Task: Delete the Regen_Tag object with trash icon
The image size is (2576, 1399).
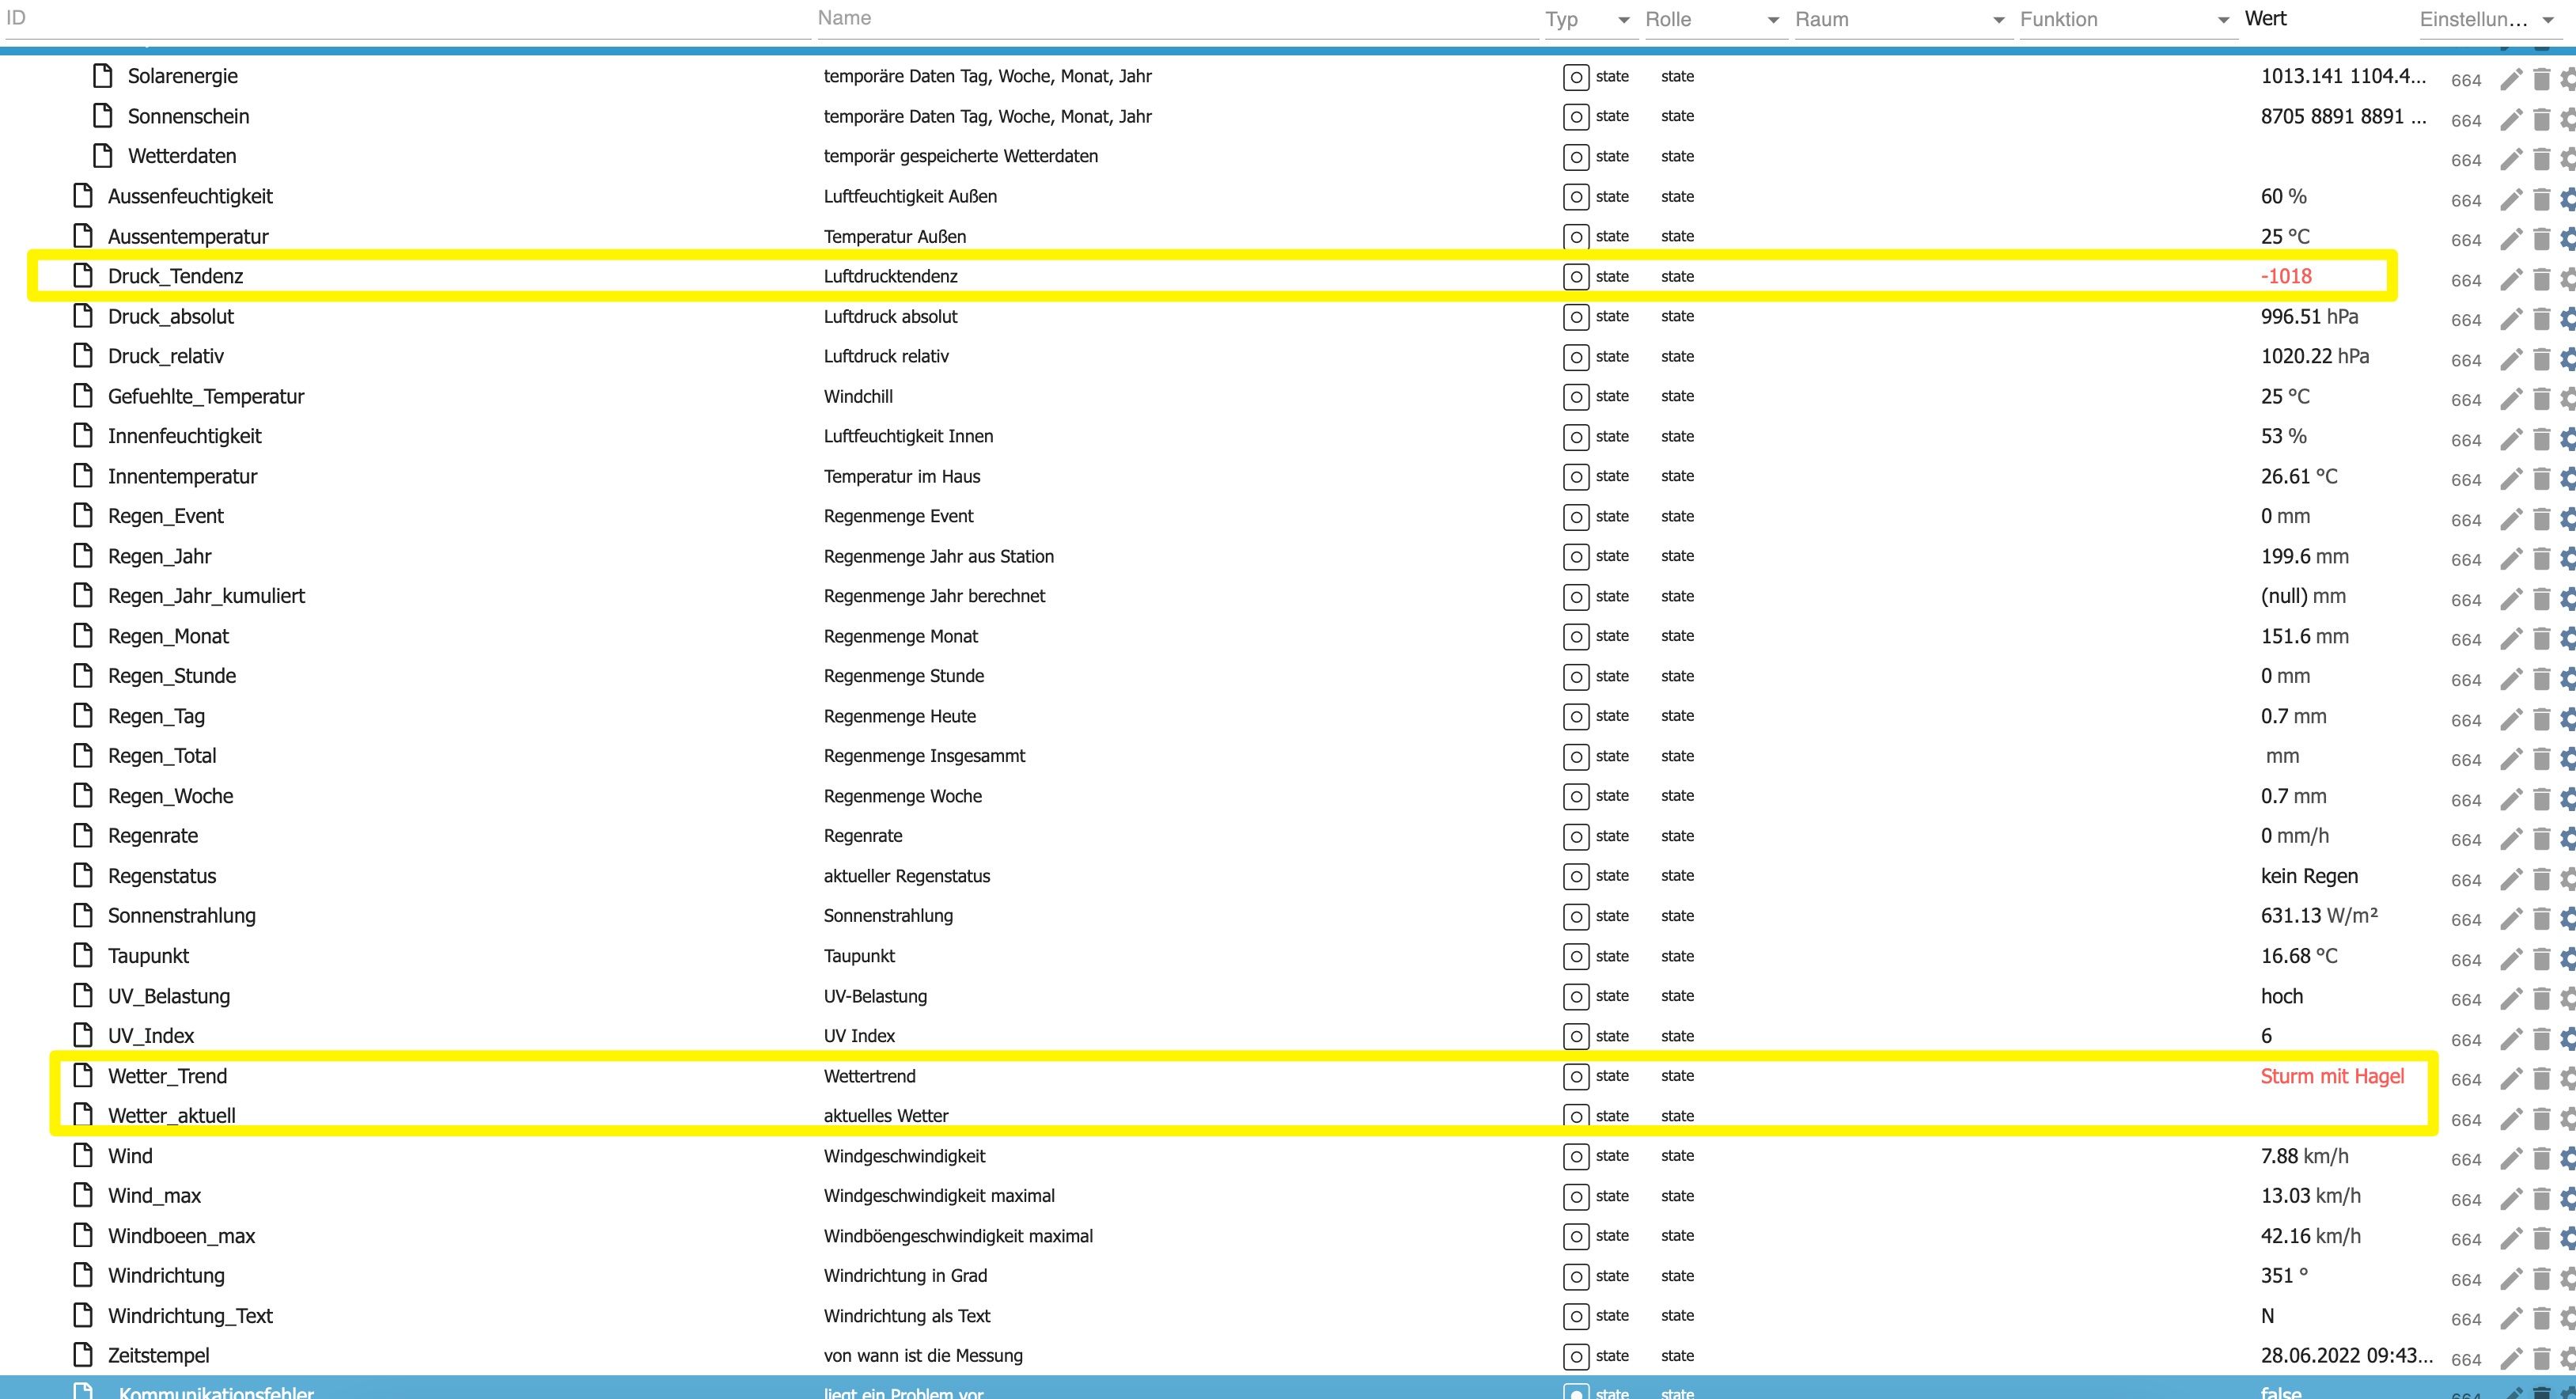Action: click(x=2541, y=720)
